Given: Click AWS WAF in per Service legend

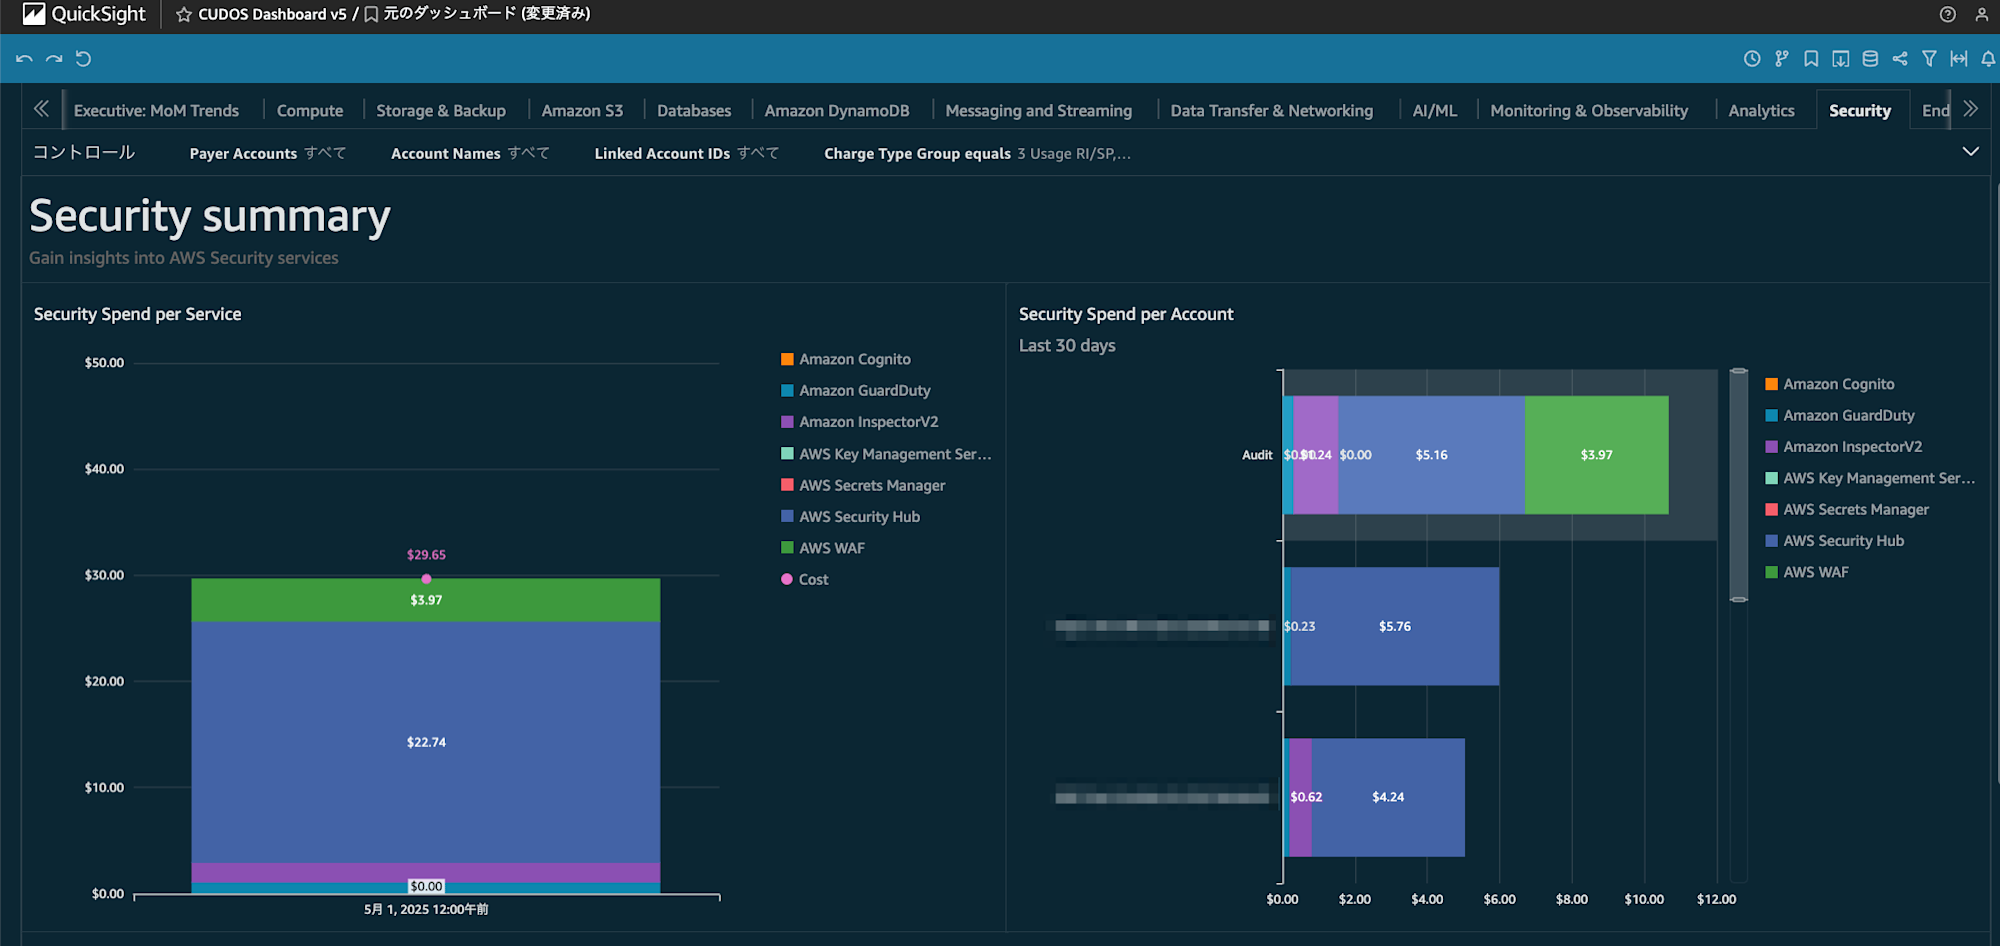Looking at the screenshot, I should coord(822,548).
